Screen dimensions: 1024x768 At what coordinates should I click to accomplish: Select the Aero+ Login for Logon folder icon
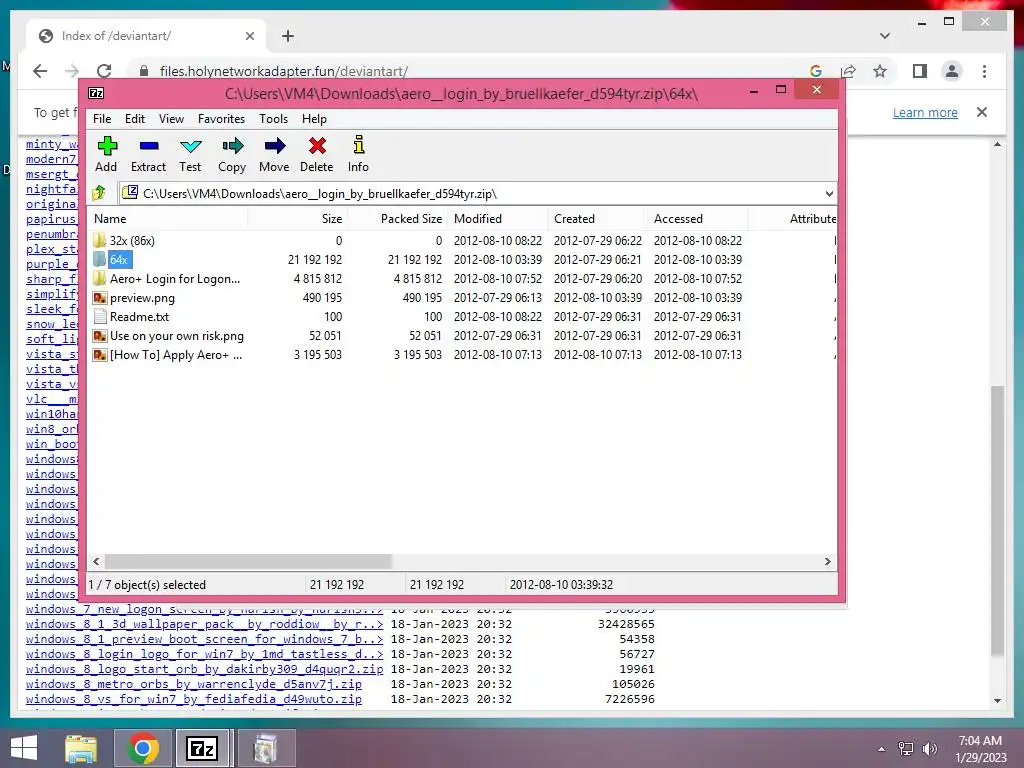pos(99,278)
